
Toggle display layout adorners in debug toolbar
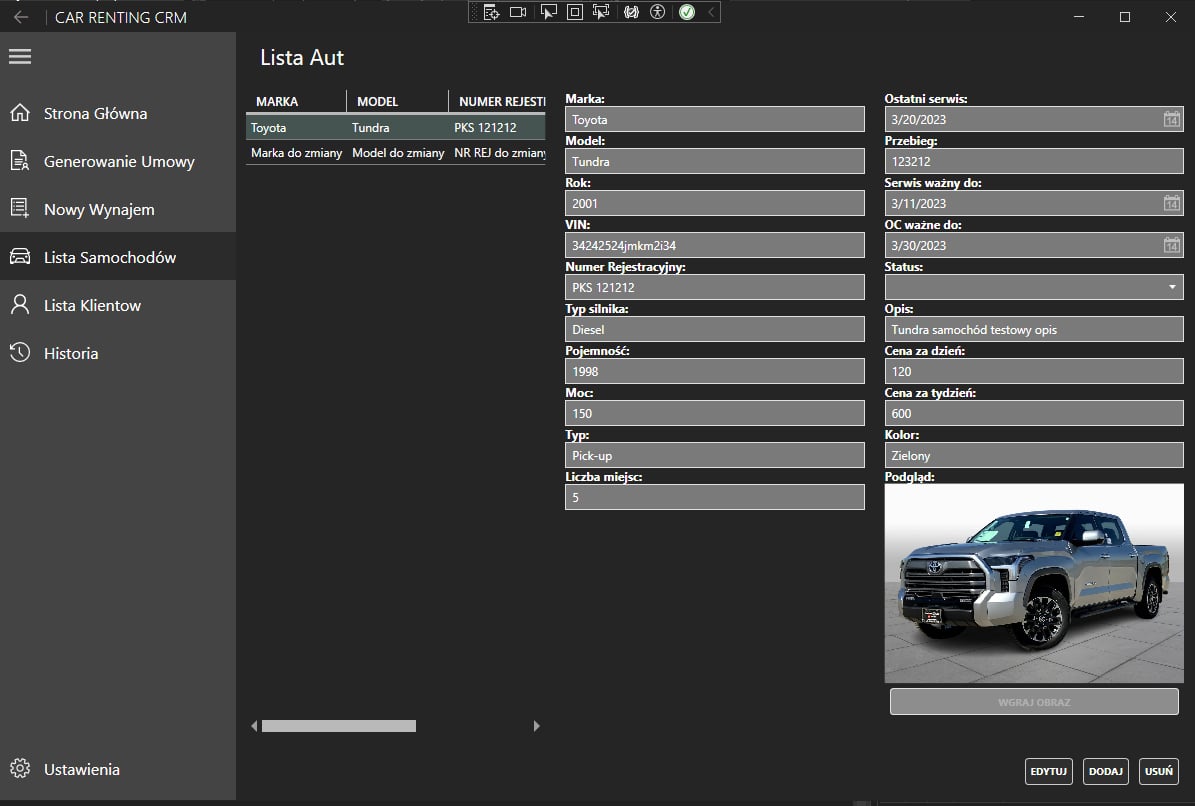(575, 12)
